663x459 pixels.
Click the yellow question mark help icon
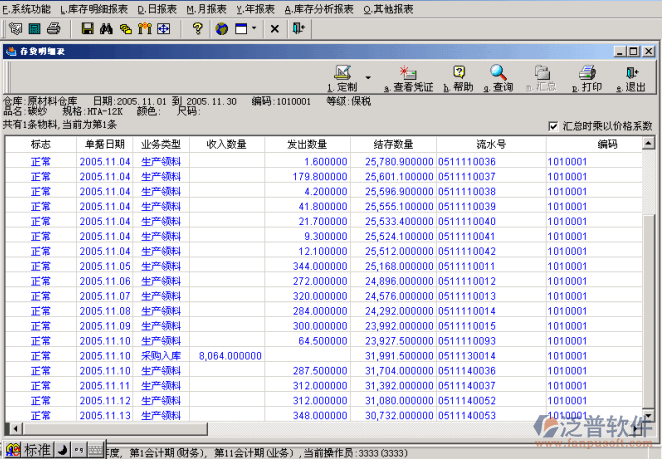click(198, 28)
